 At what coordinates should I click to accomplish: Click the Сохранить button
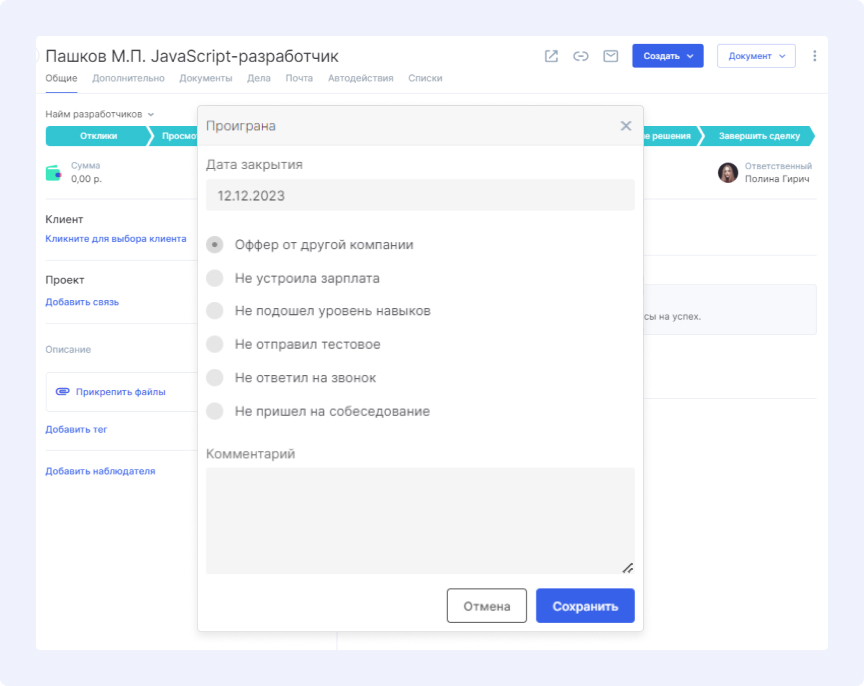tap(585, 606)
